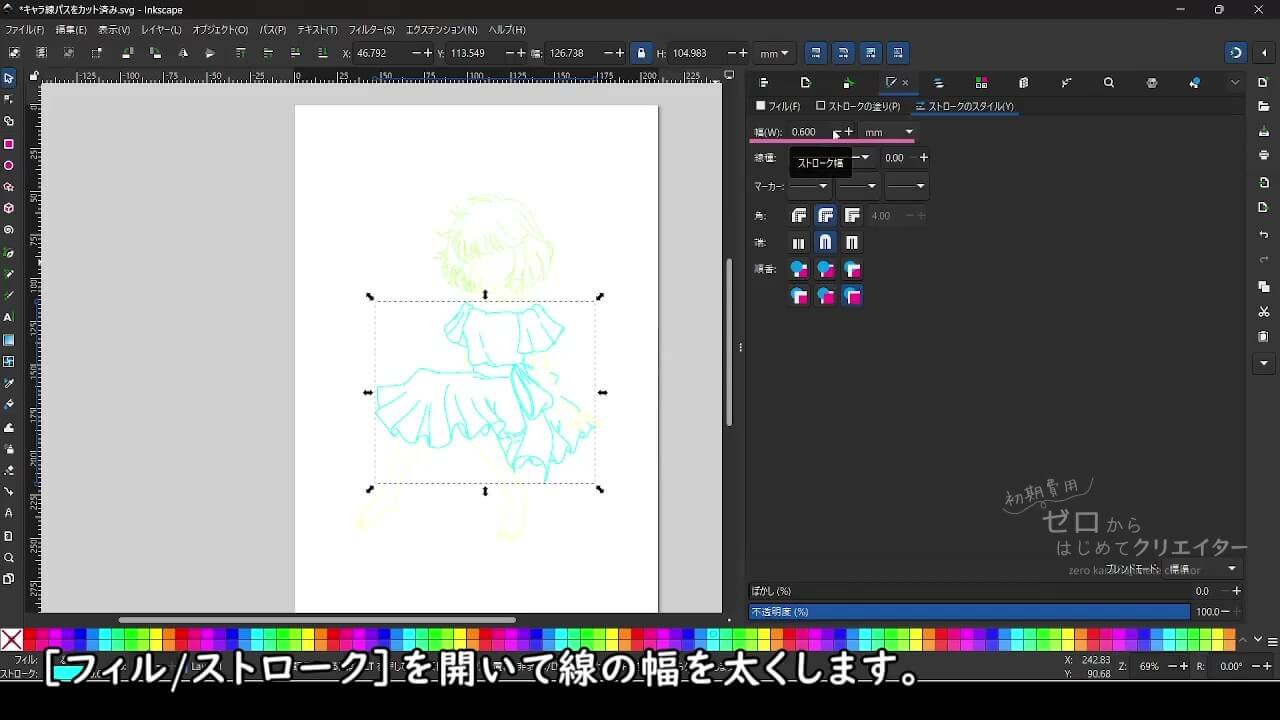
Task: Select the round join corner style
Action: click(x=825, y=216)
